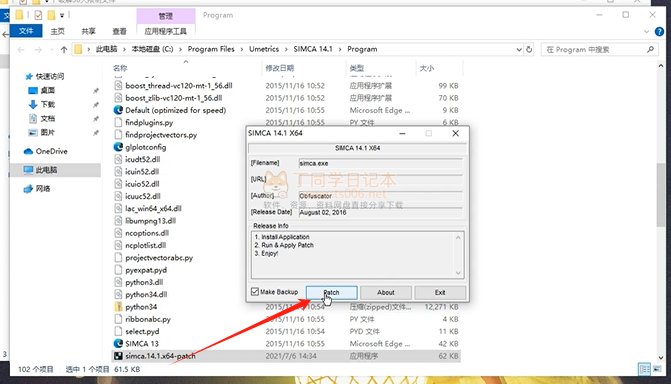The width and height of the screenshot is (671, 384).
Task: Open the About button in patch dialog
Action: tap(386, 292)
